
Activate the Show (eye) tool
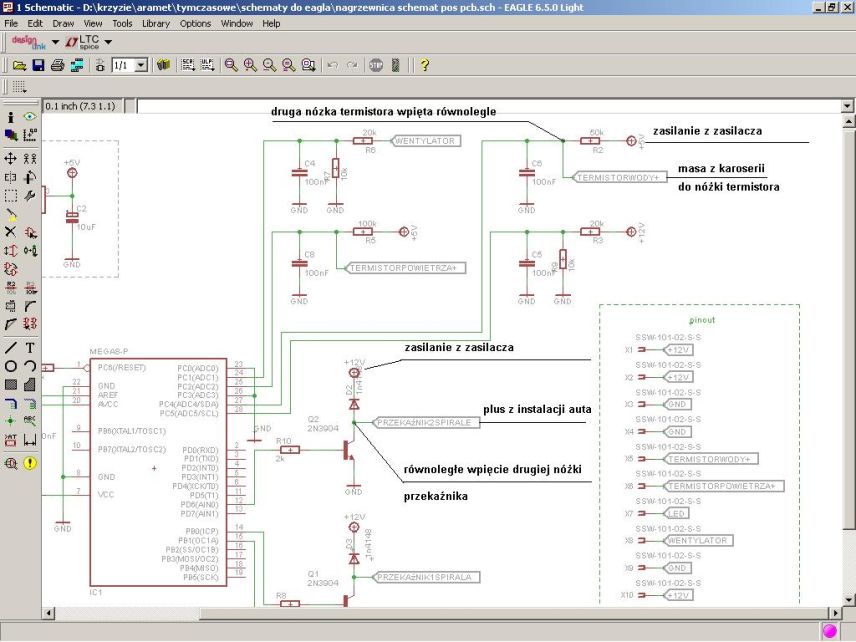point(30,117)
